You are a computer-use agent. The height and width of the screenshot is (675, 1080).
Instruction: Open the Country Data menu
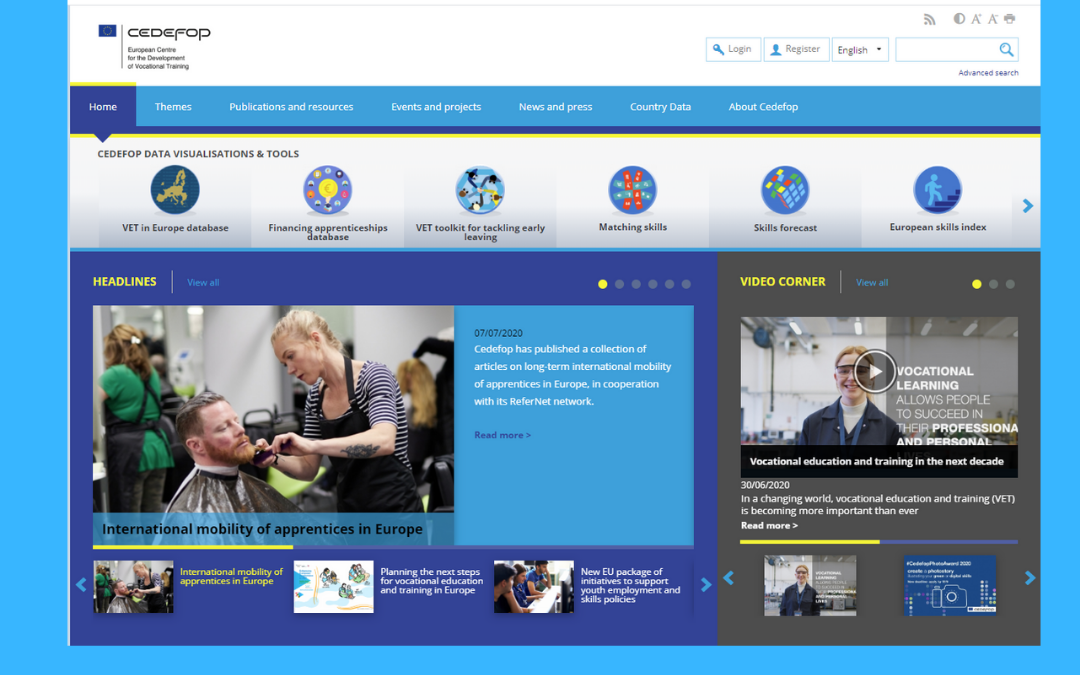click(660, 107)
